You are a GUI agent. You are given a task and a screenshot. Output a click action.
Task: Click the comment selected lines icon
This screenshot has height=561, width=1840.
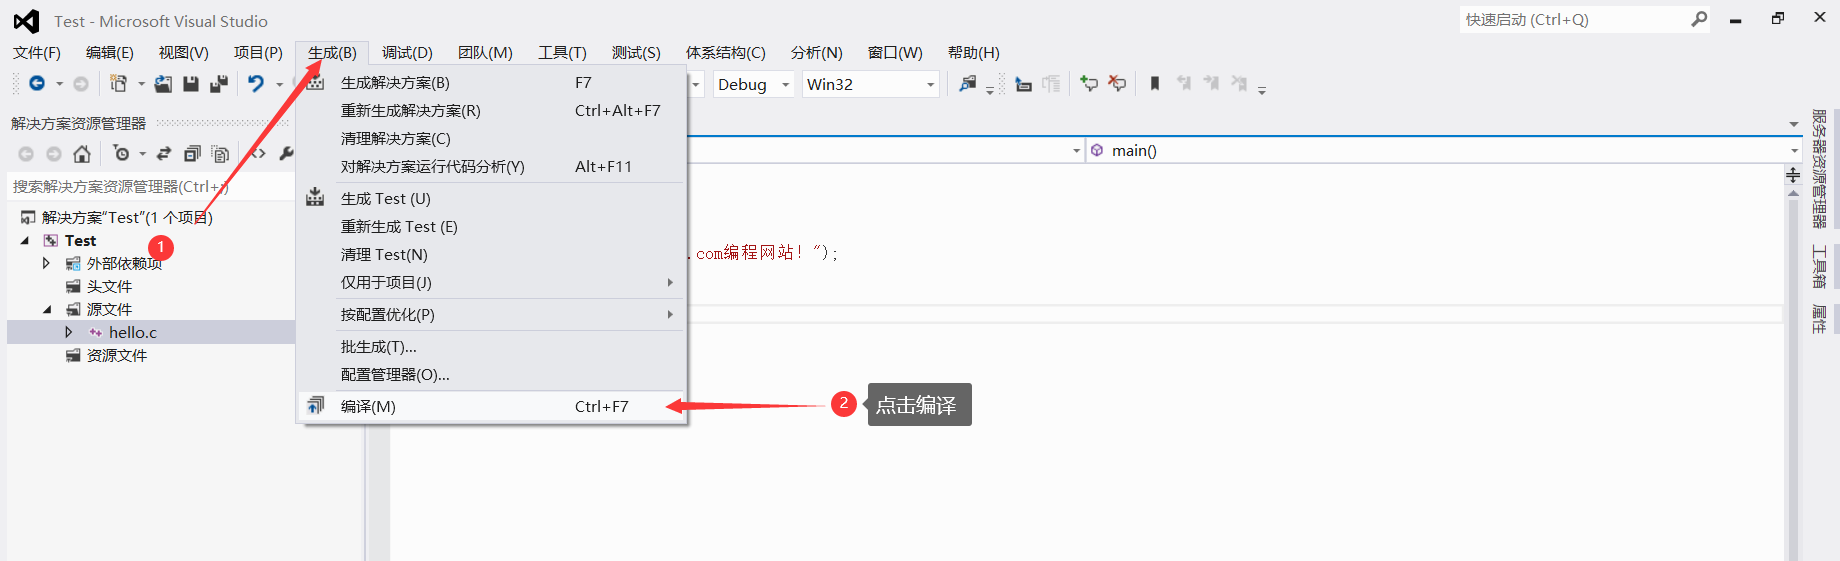click(x=1089, y=84)
